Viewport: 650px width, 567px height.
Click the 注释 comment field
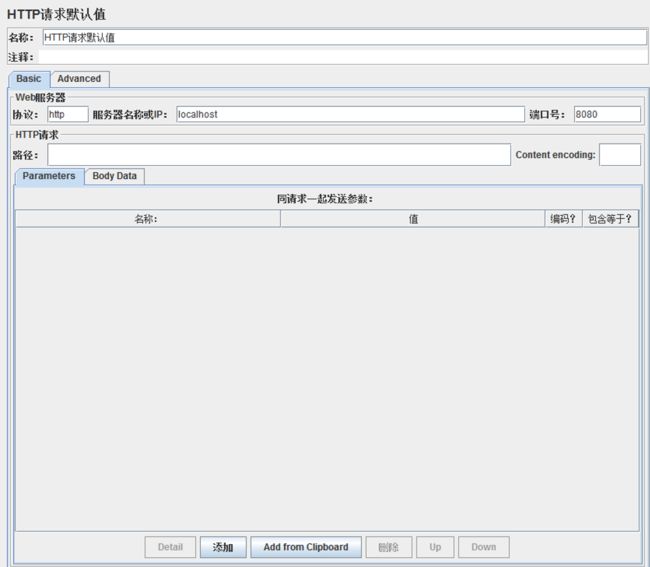tap(343, 57)
